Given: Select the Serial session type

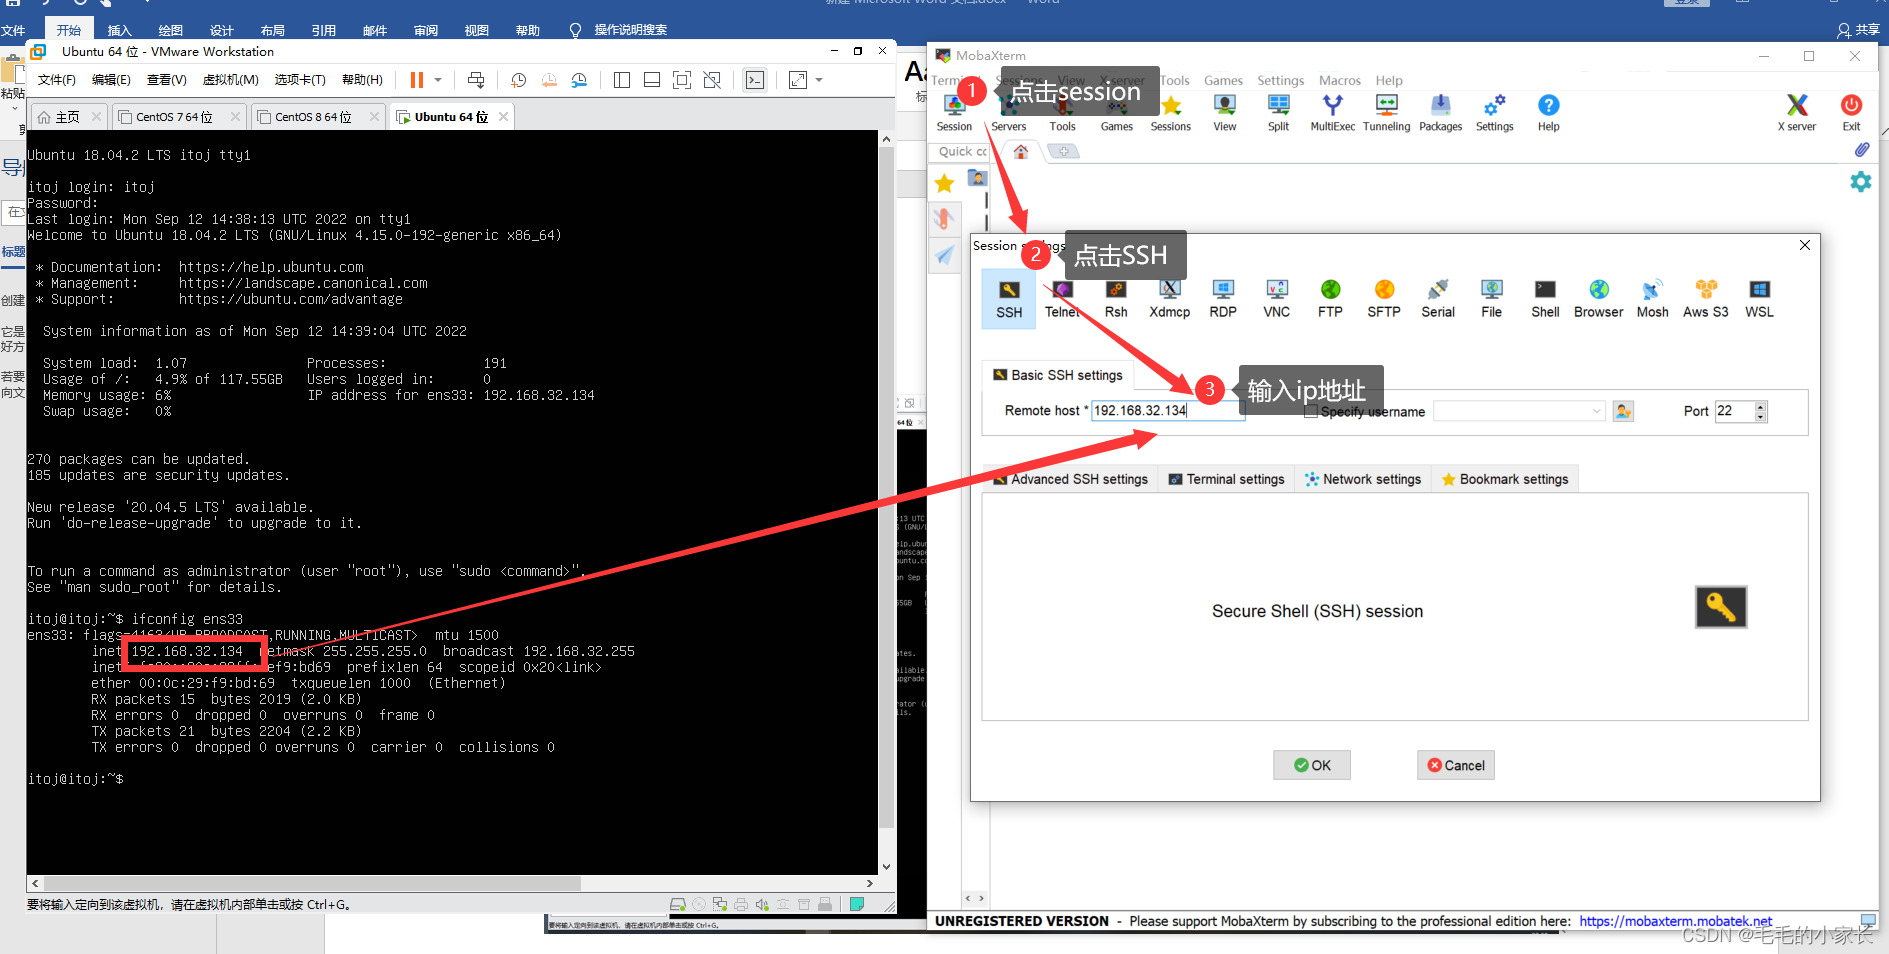Looking at the screenshot, I should tap(1438, 299).
